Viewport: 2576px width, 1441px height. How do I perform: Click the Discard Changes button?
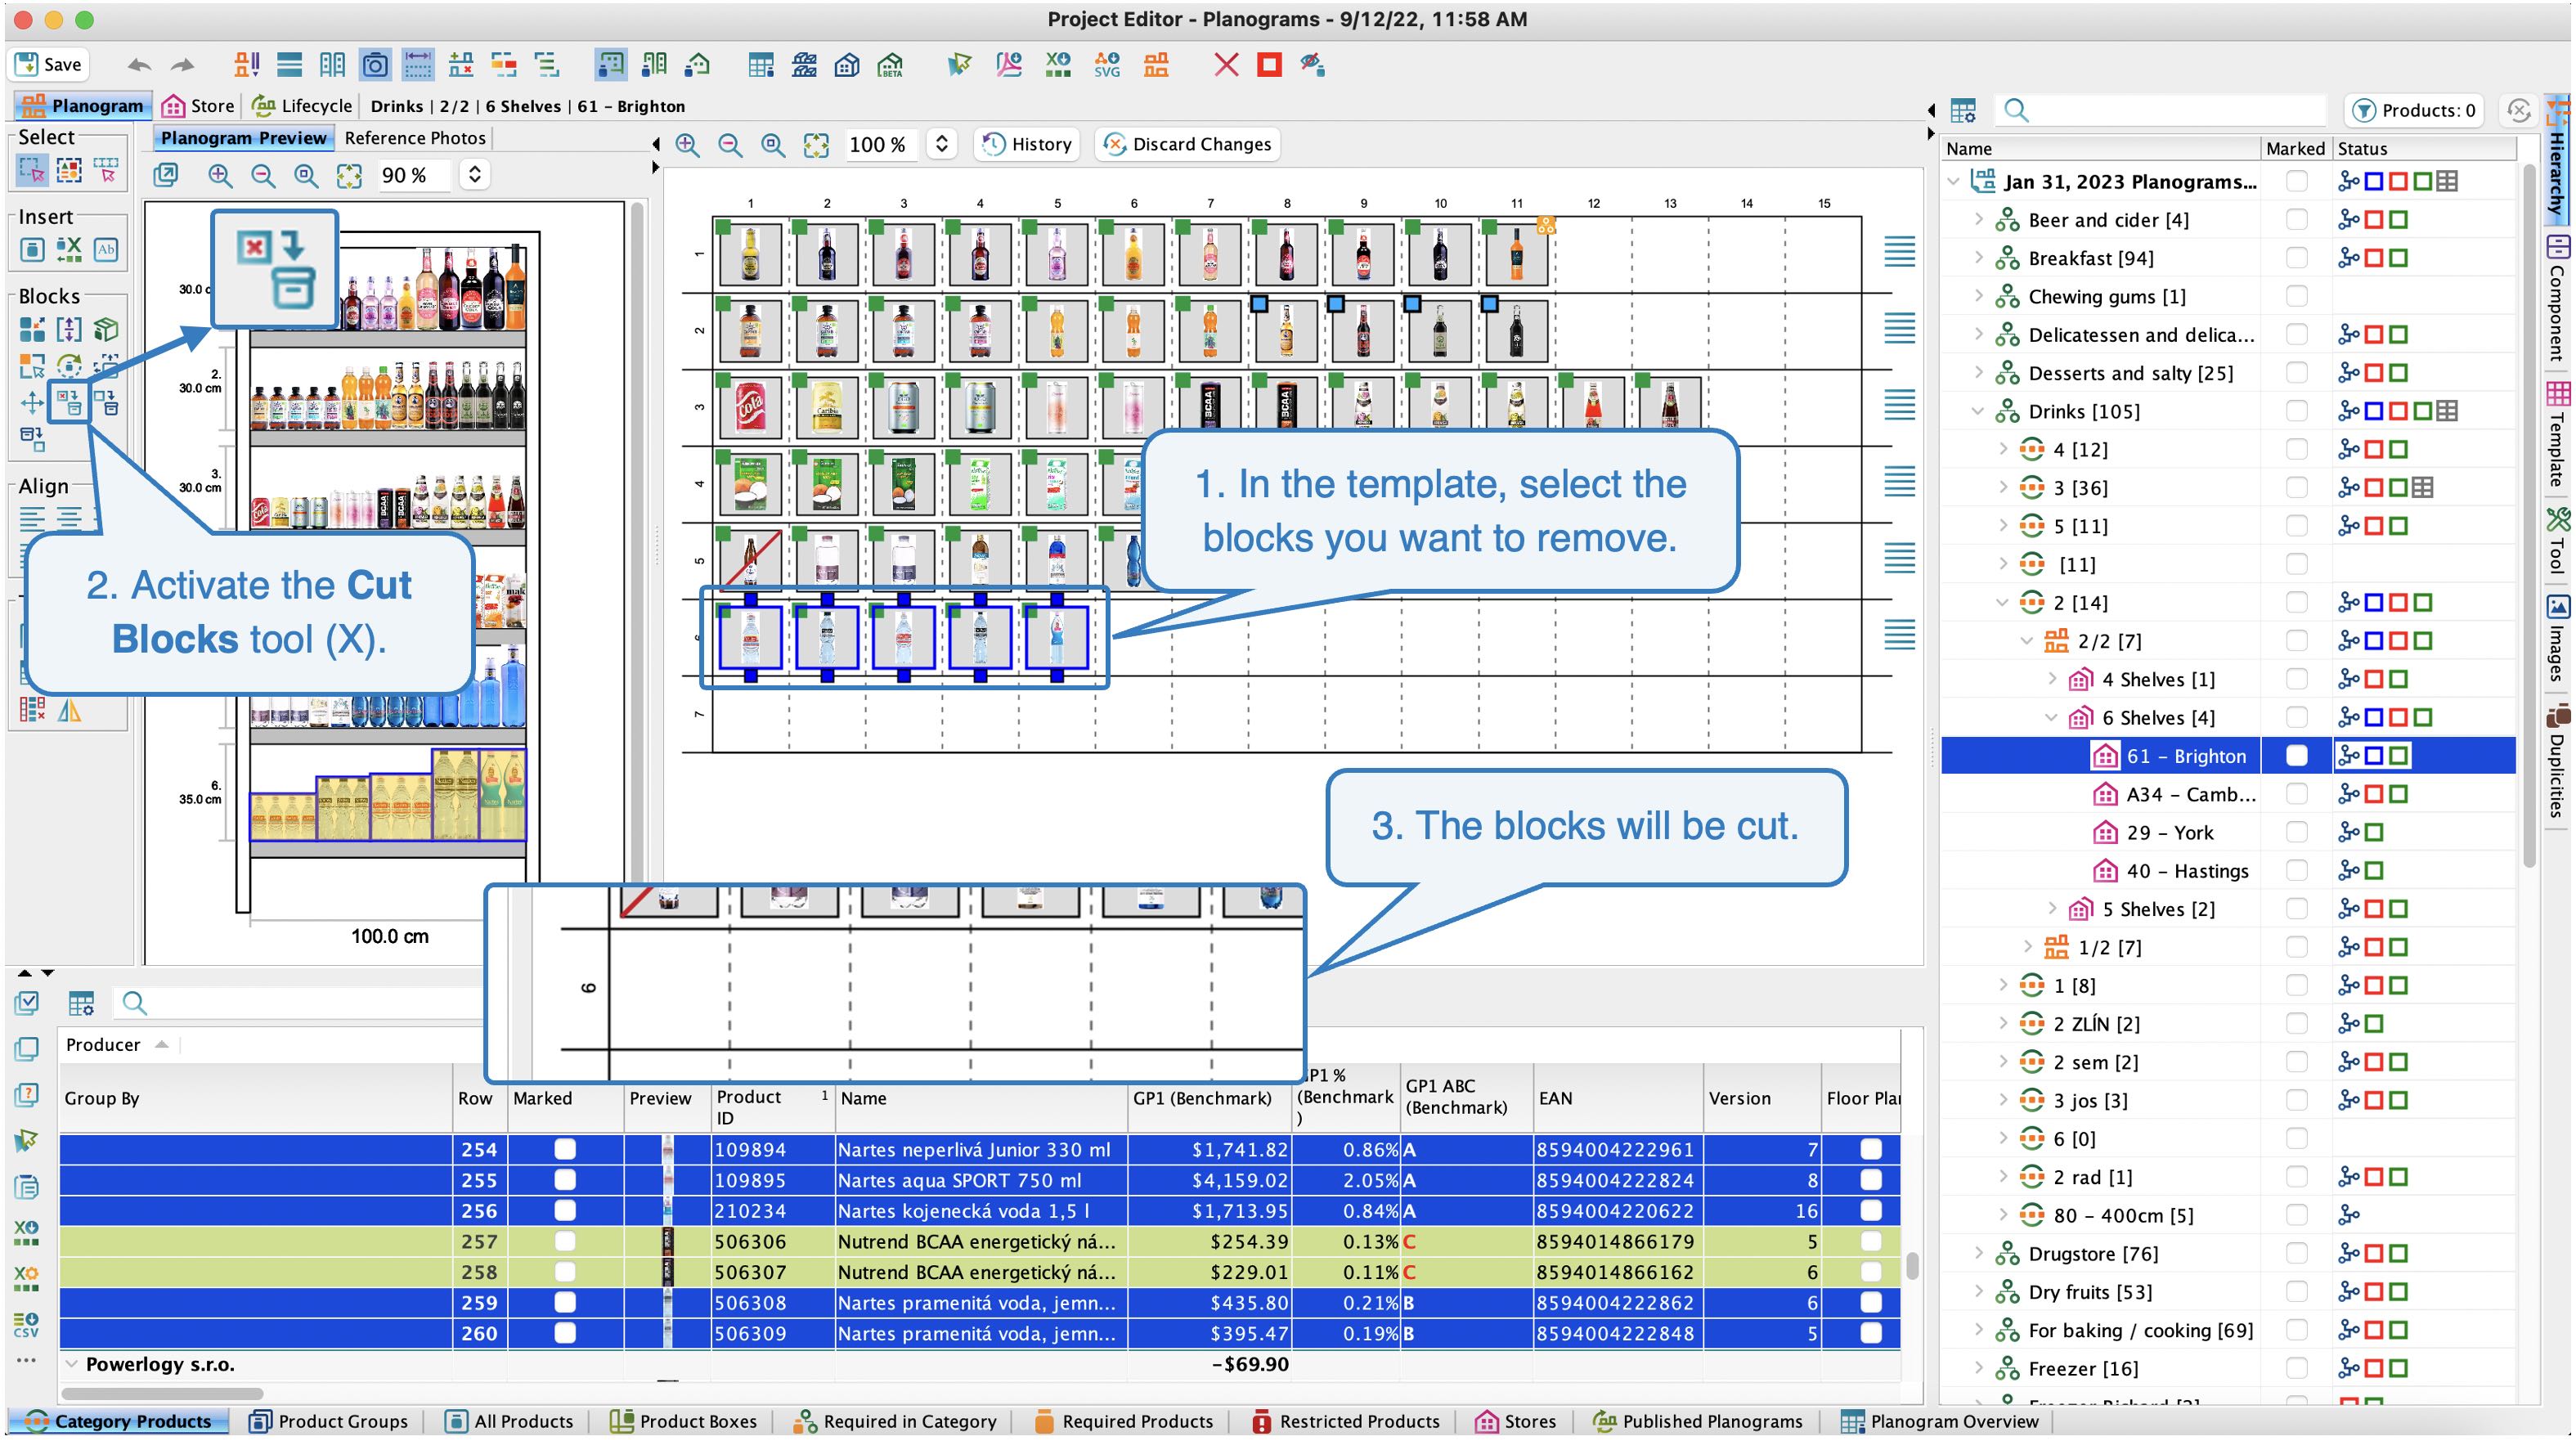tap(1187, 144)
